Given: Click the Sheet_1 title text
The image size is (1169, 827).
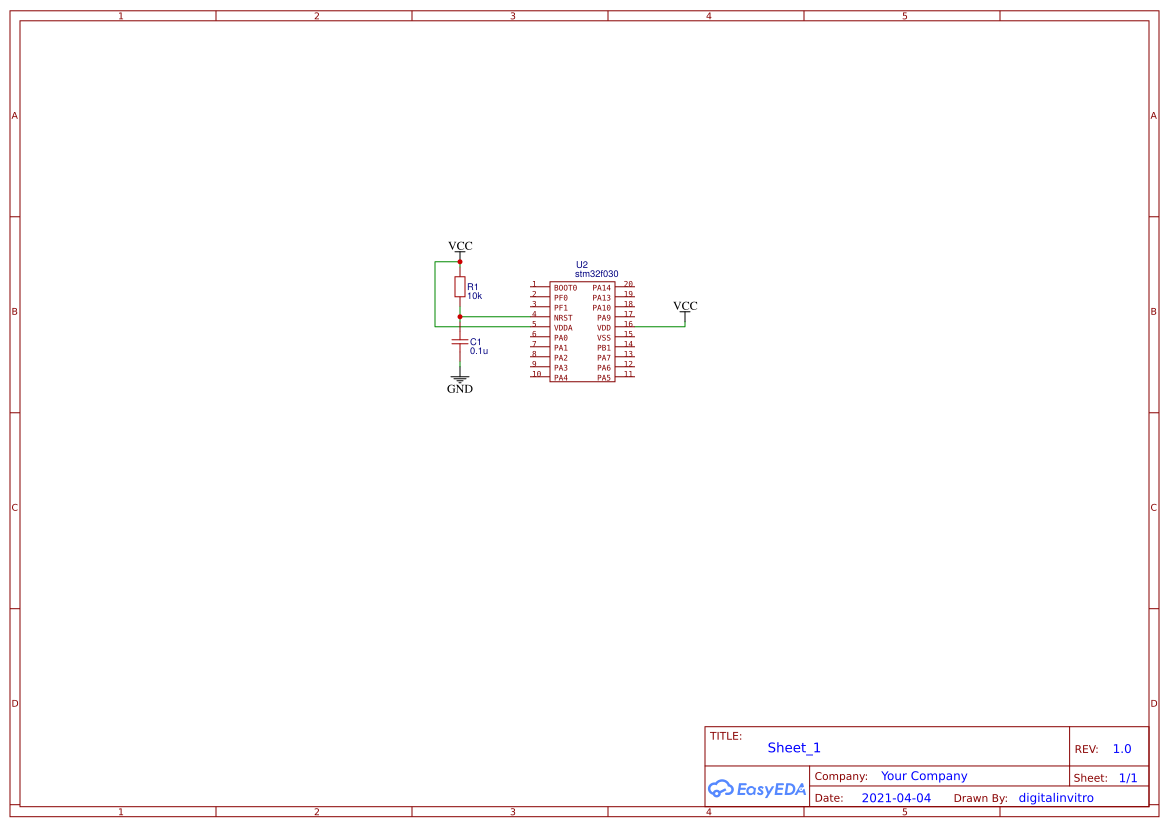Looking at the screenshot, I should pyautogui.click(x=794, y=748).
